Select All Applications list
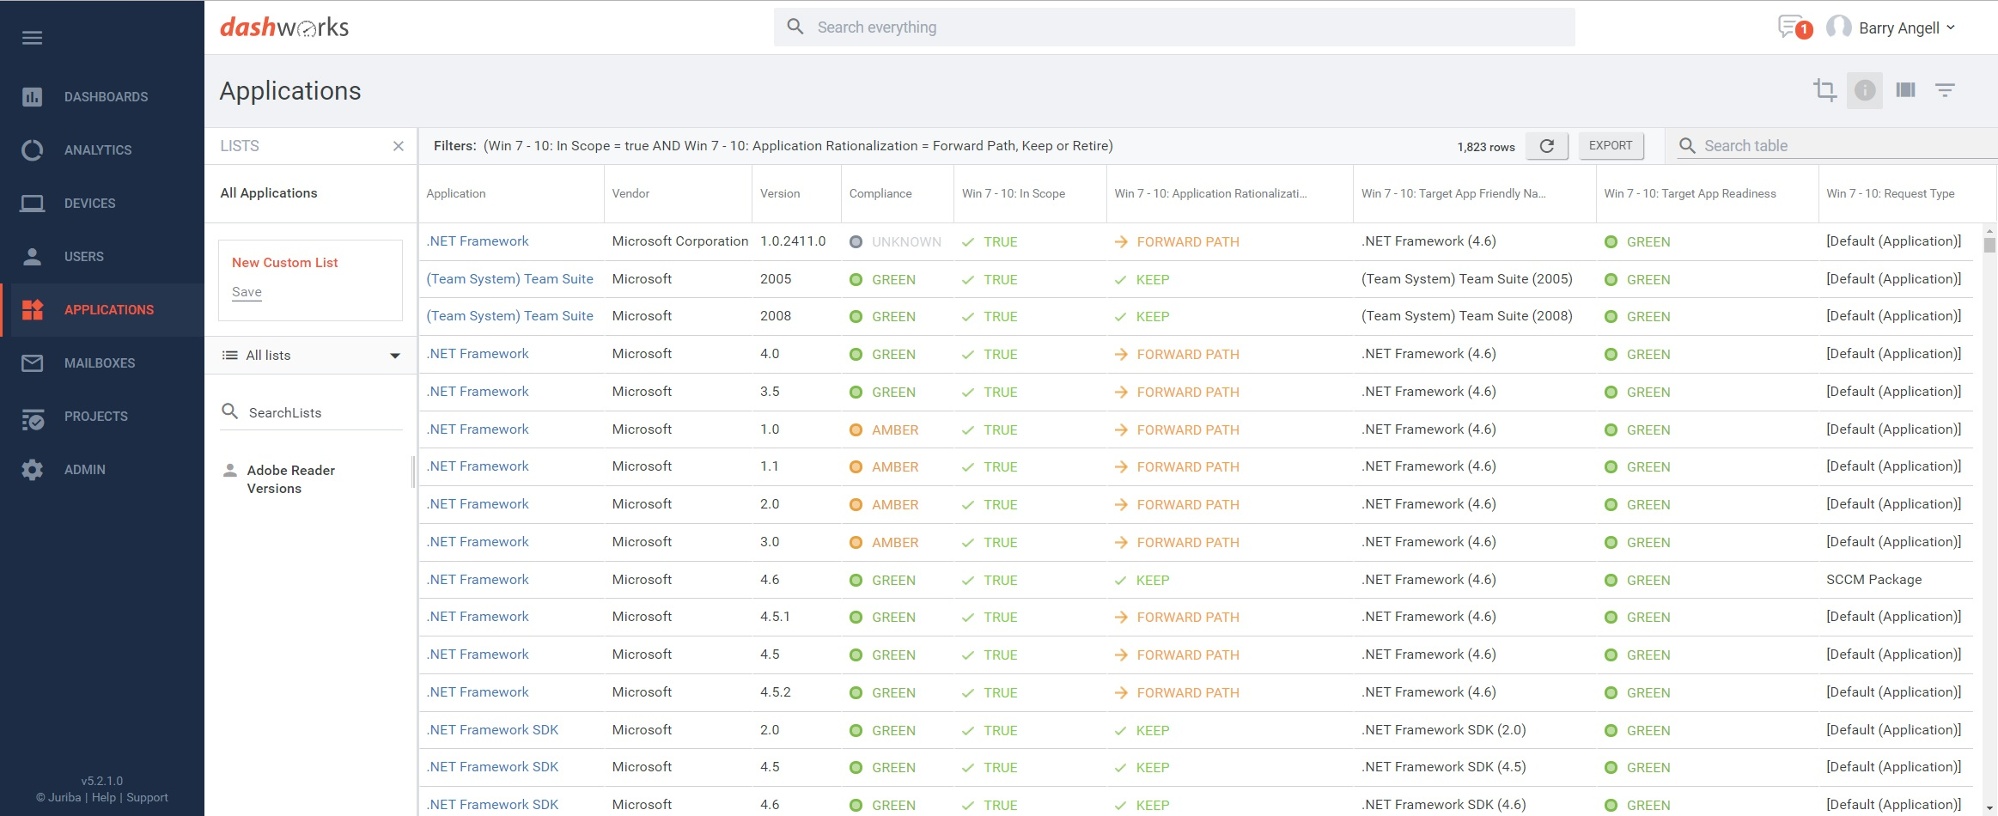The height and width of the screenshot is (816, 1998). coord(269,193)
